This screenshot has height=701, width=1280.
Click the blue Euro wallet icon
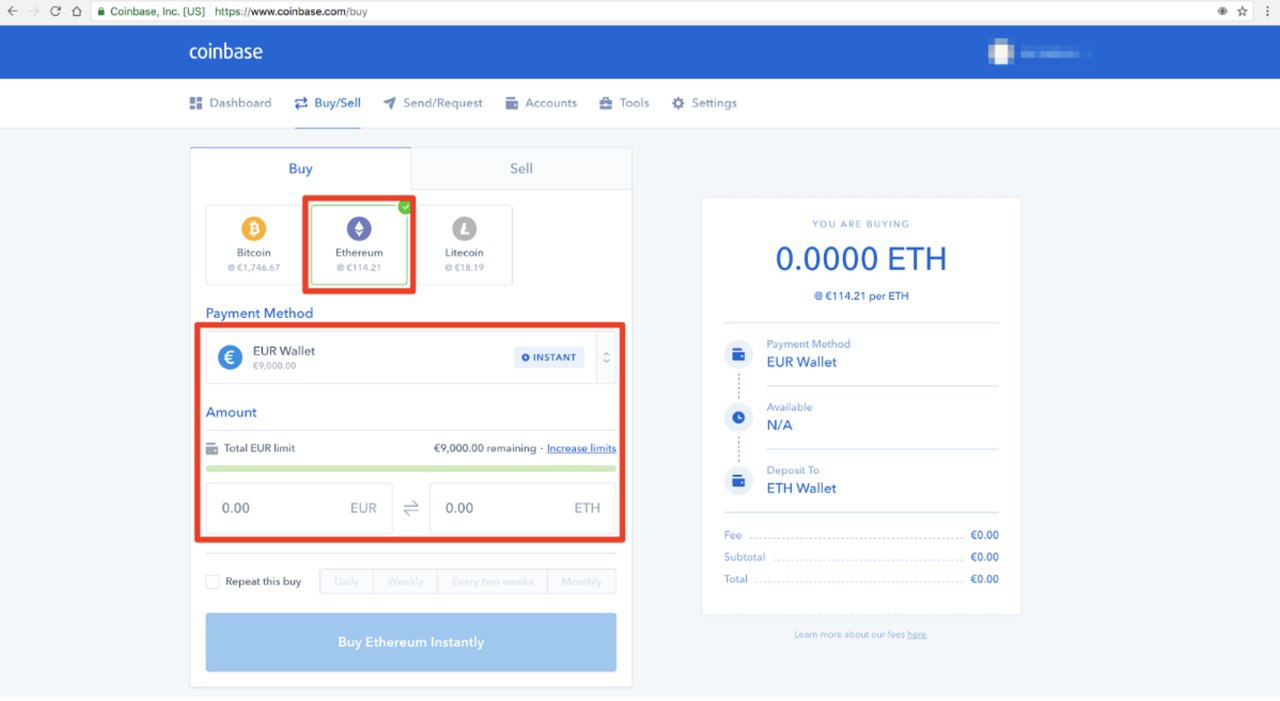[230, 357]
